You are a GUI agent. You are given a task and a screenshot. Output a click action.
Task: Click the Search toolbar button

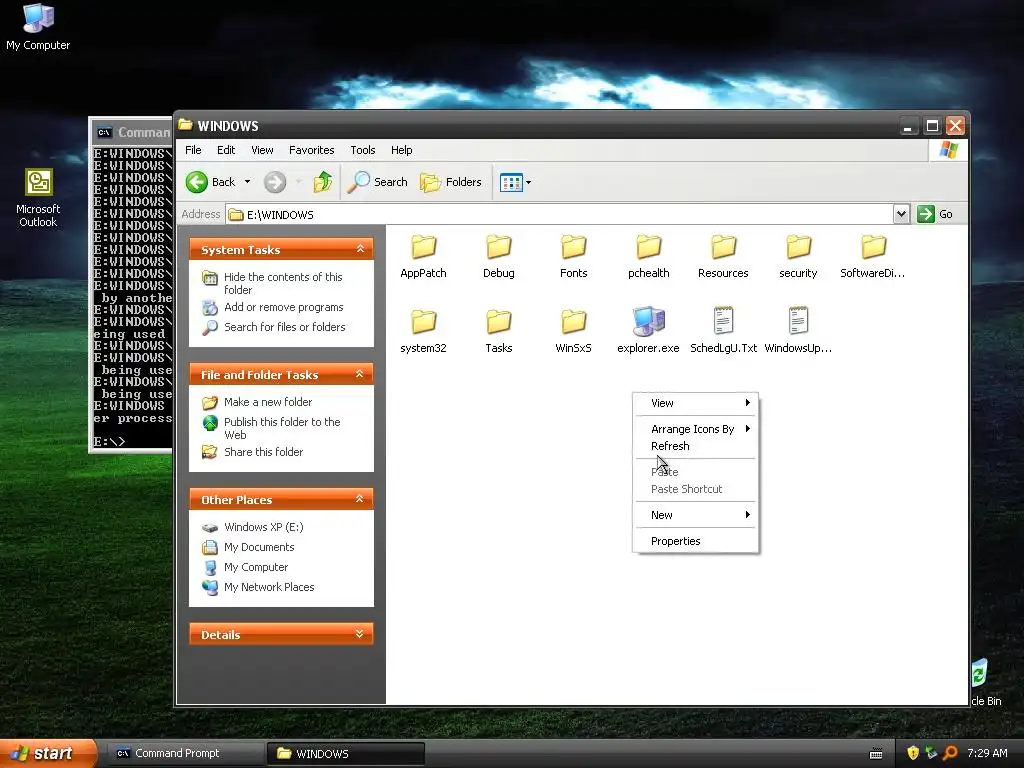tap(377, 182)
